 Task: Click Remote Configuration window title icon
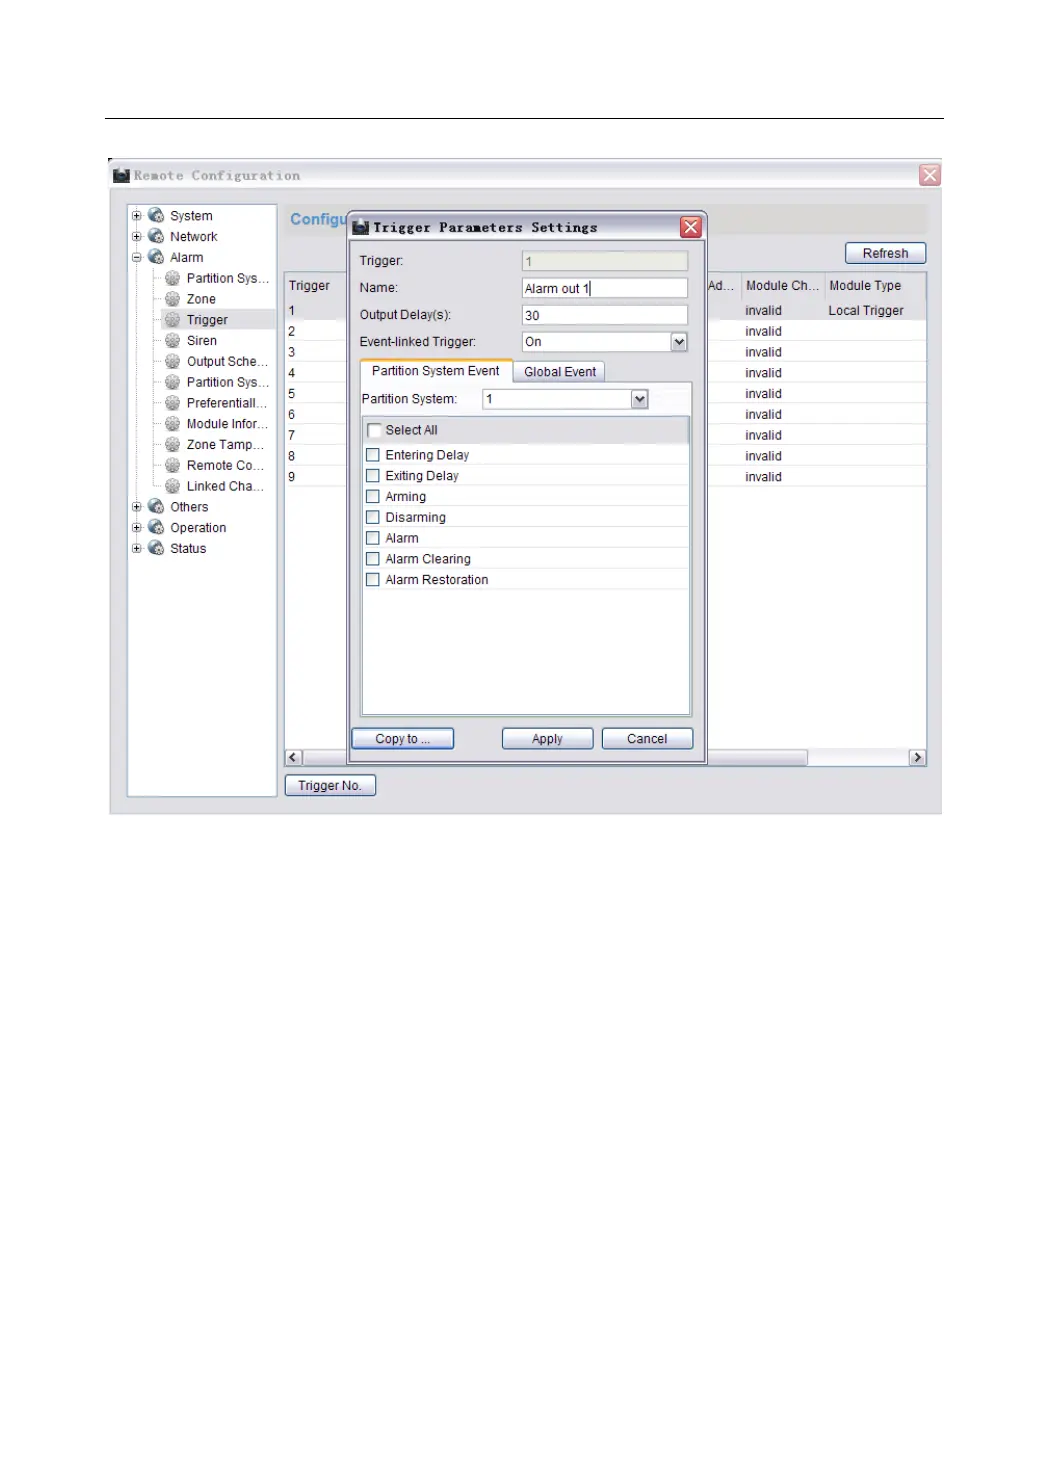(x=122, y=175)
